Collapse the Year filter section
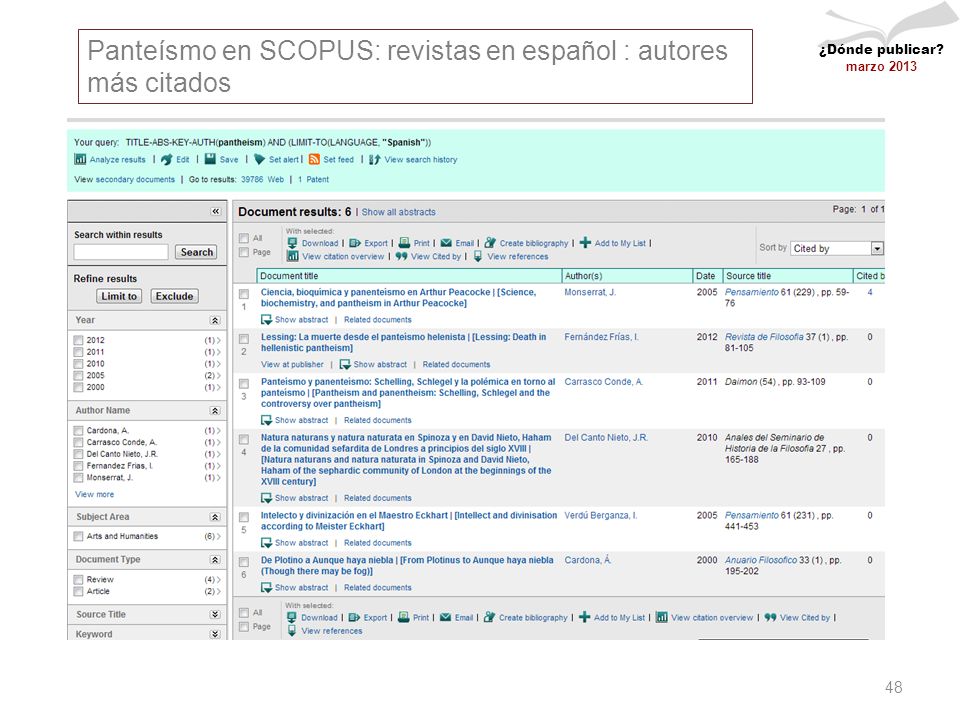The width and height of the screenshot is (960, 720). point(215,321)
